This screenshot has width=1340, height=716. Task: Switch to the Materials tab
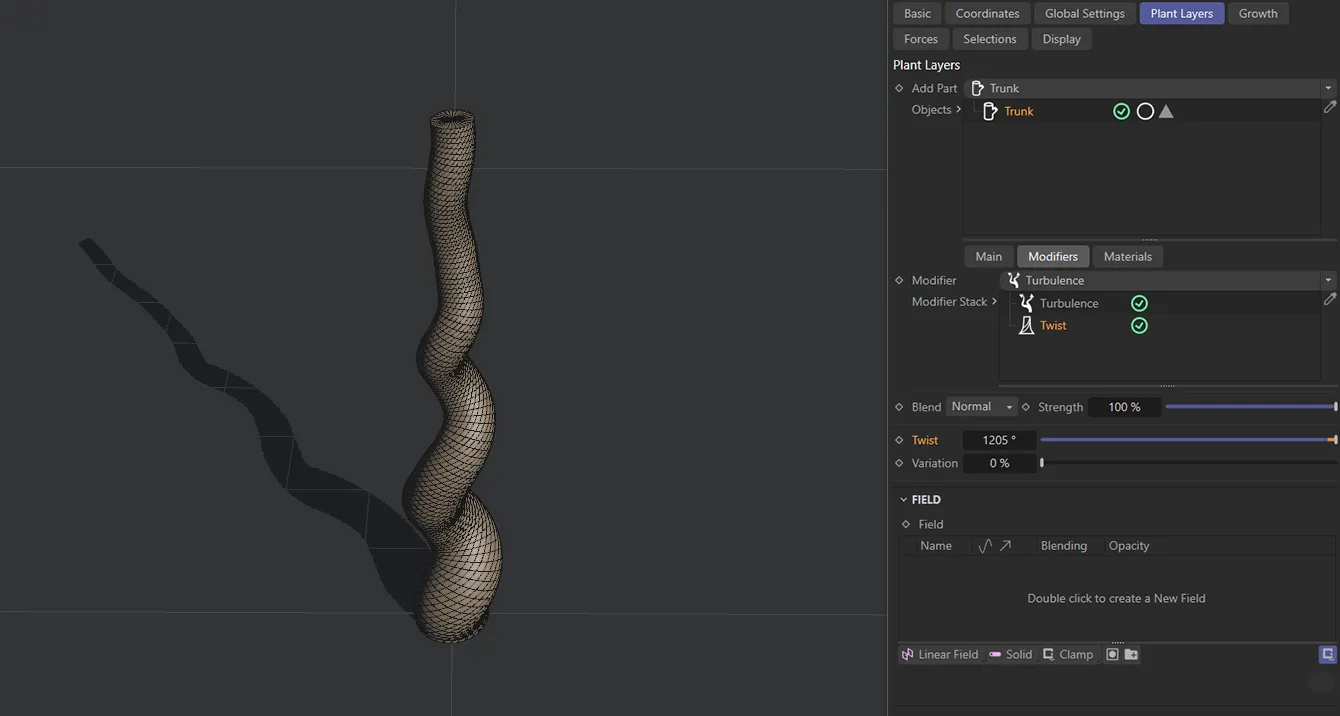pyautogui.click(x=1128, y=256)
